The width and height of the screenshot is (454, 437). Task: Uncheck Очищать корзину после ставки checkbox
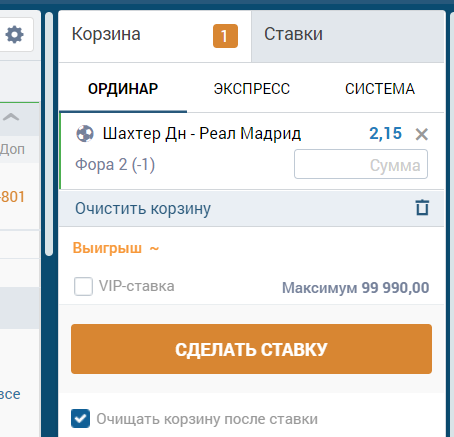point(80,418)
